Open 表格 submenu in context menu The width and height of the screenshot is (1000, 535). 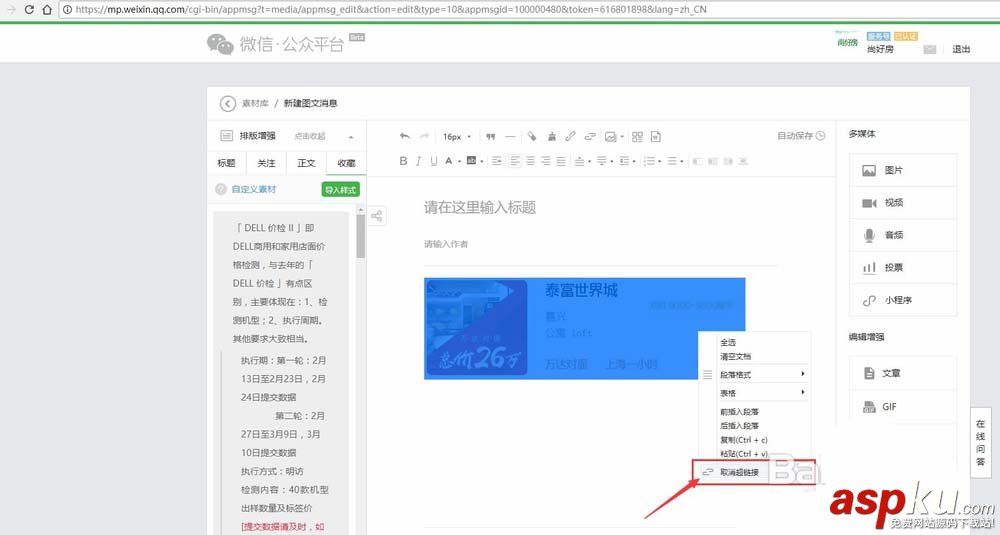point(762,393)
